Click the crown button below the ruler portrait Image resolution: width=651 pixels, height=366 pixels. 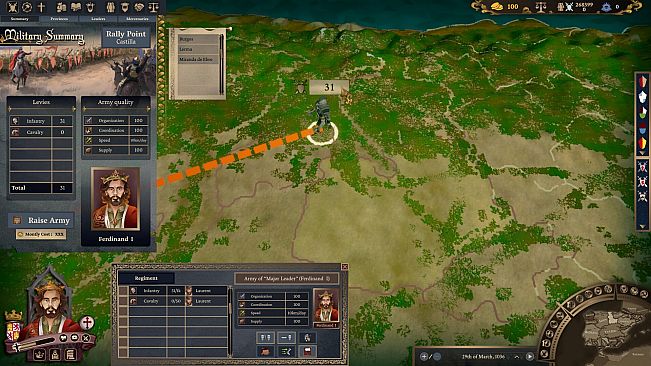39,354
